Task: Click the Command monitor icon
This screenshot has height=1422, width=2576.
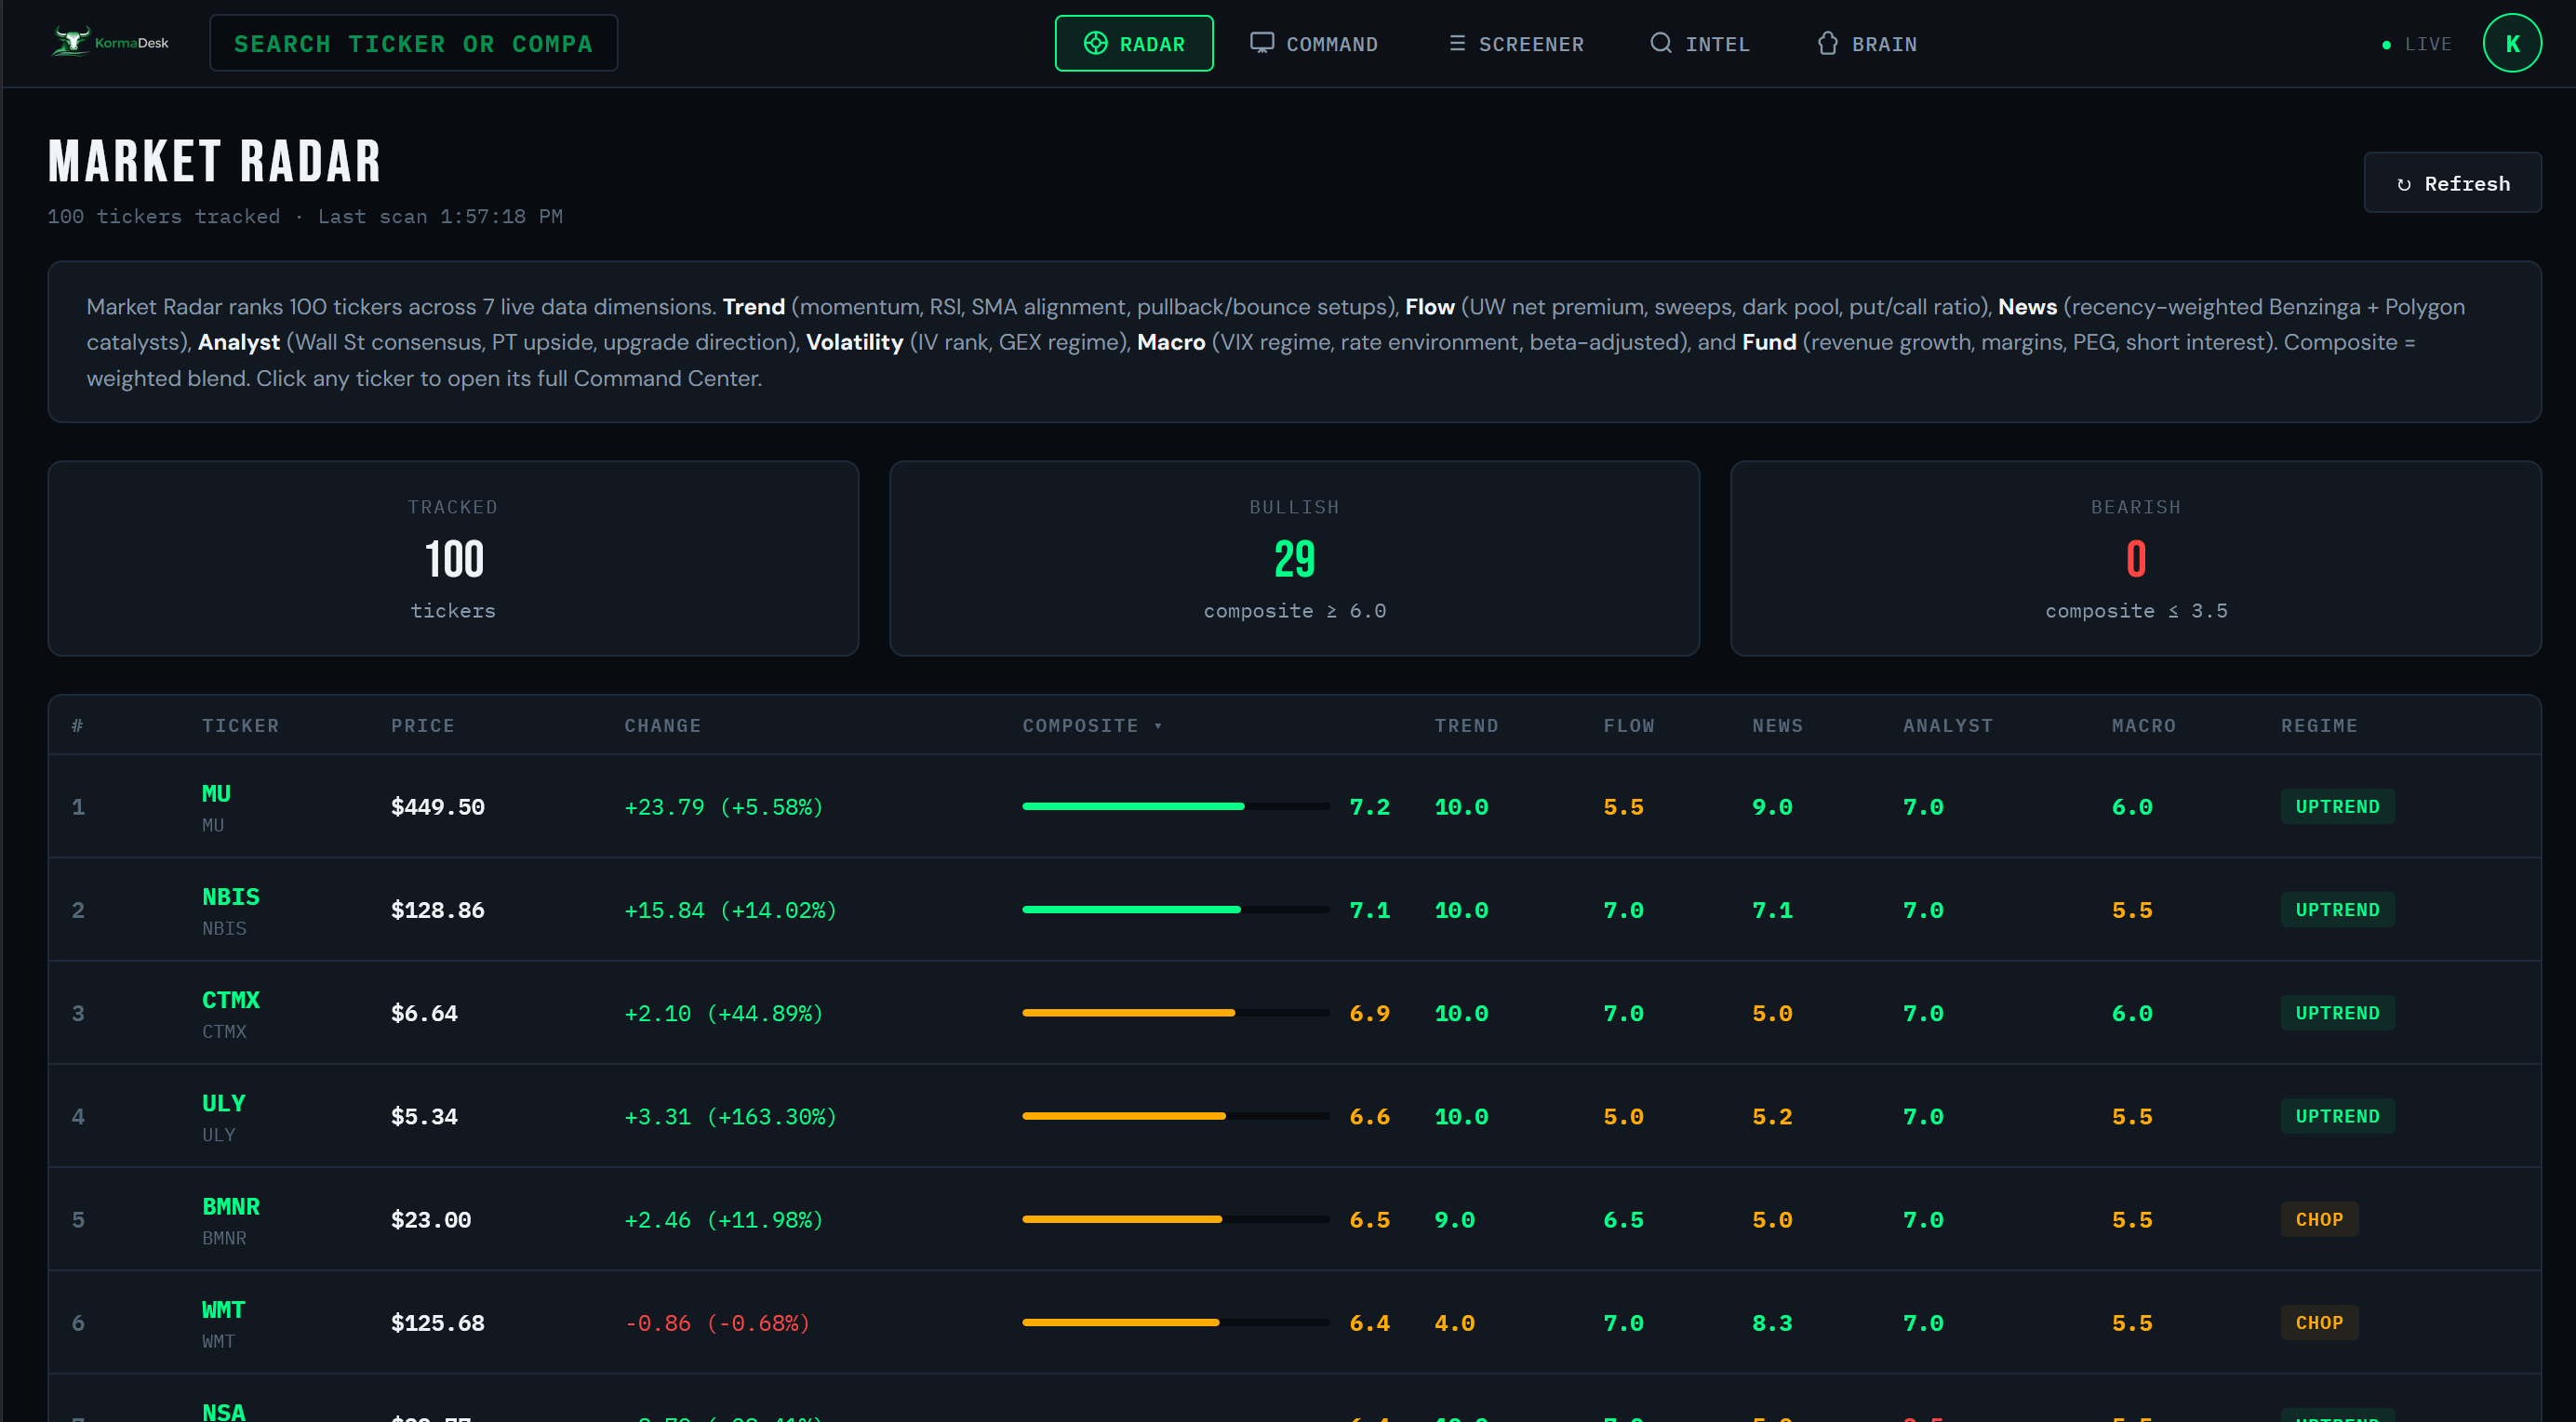Action: point(1262,42)
